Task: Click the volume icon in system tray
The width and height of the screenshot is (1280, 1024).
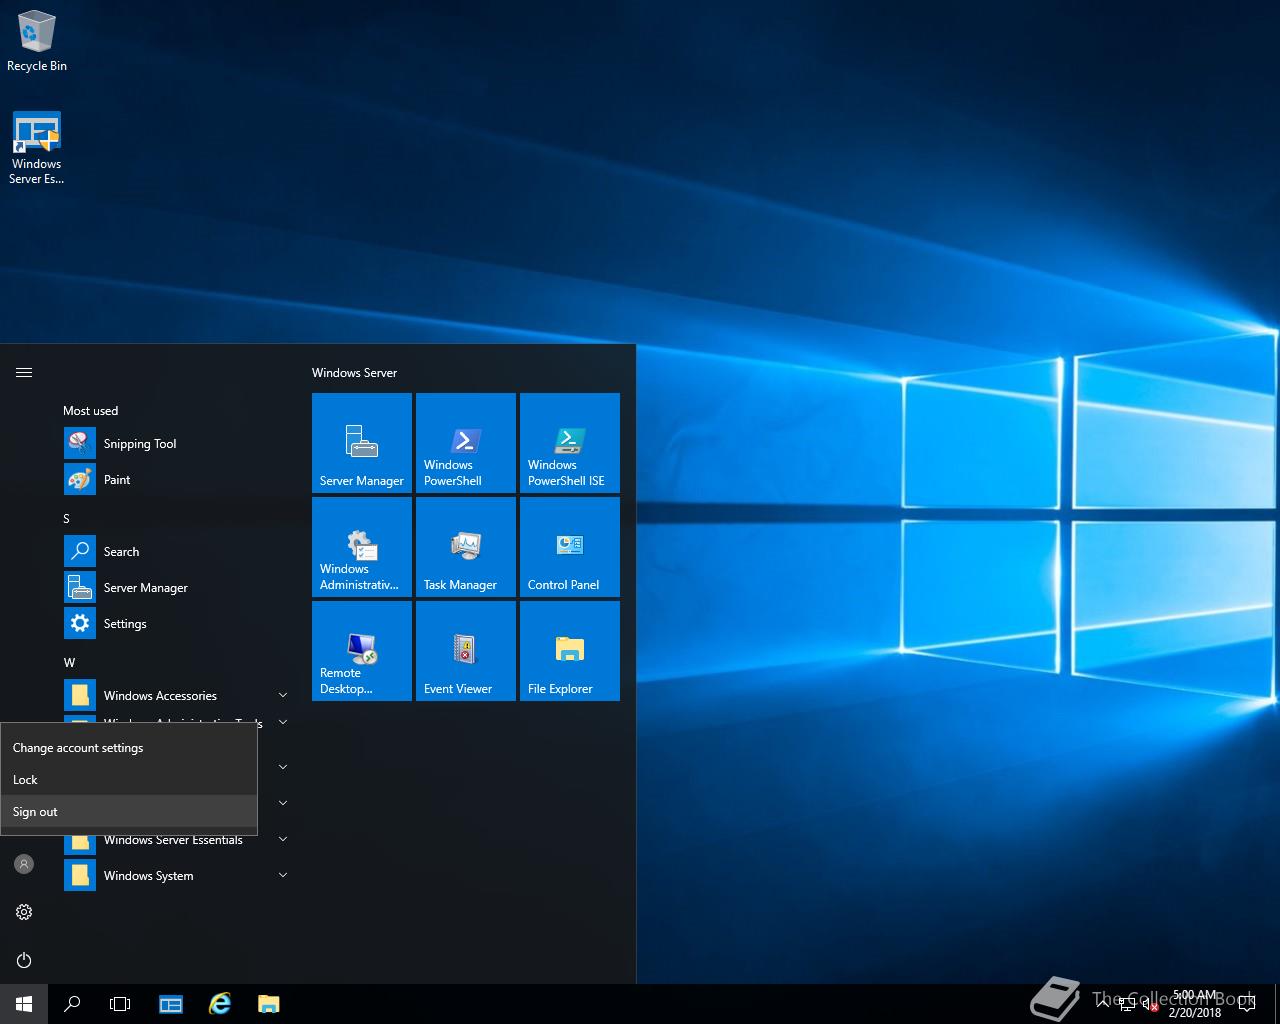Action: (1150, 1005)
